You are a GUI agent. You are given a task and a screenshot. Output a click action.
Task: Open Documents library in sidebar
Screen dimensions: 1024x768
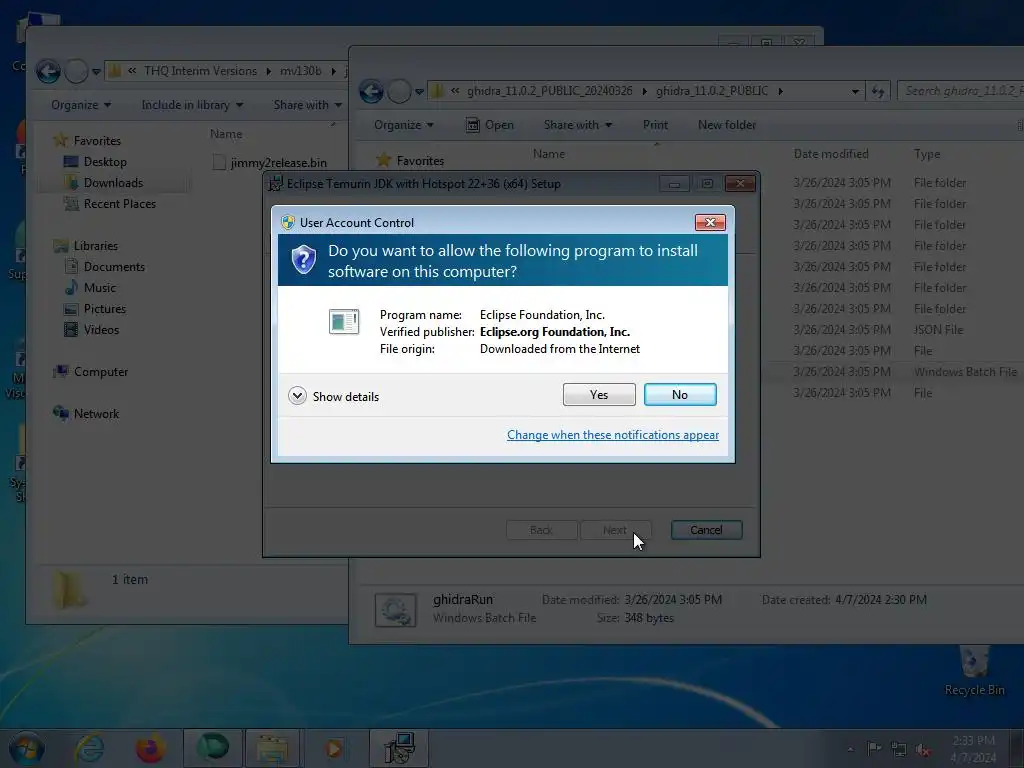114,266
